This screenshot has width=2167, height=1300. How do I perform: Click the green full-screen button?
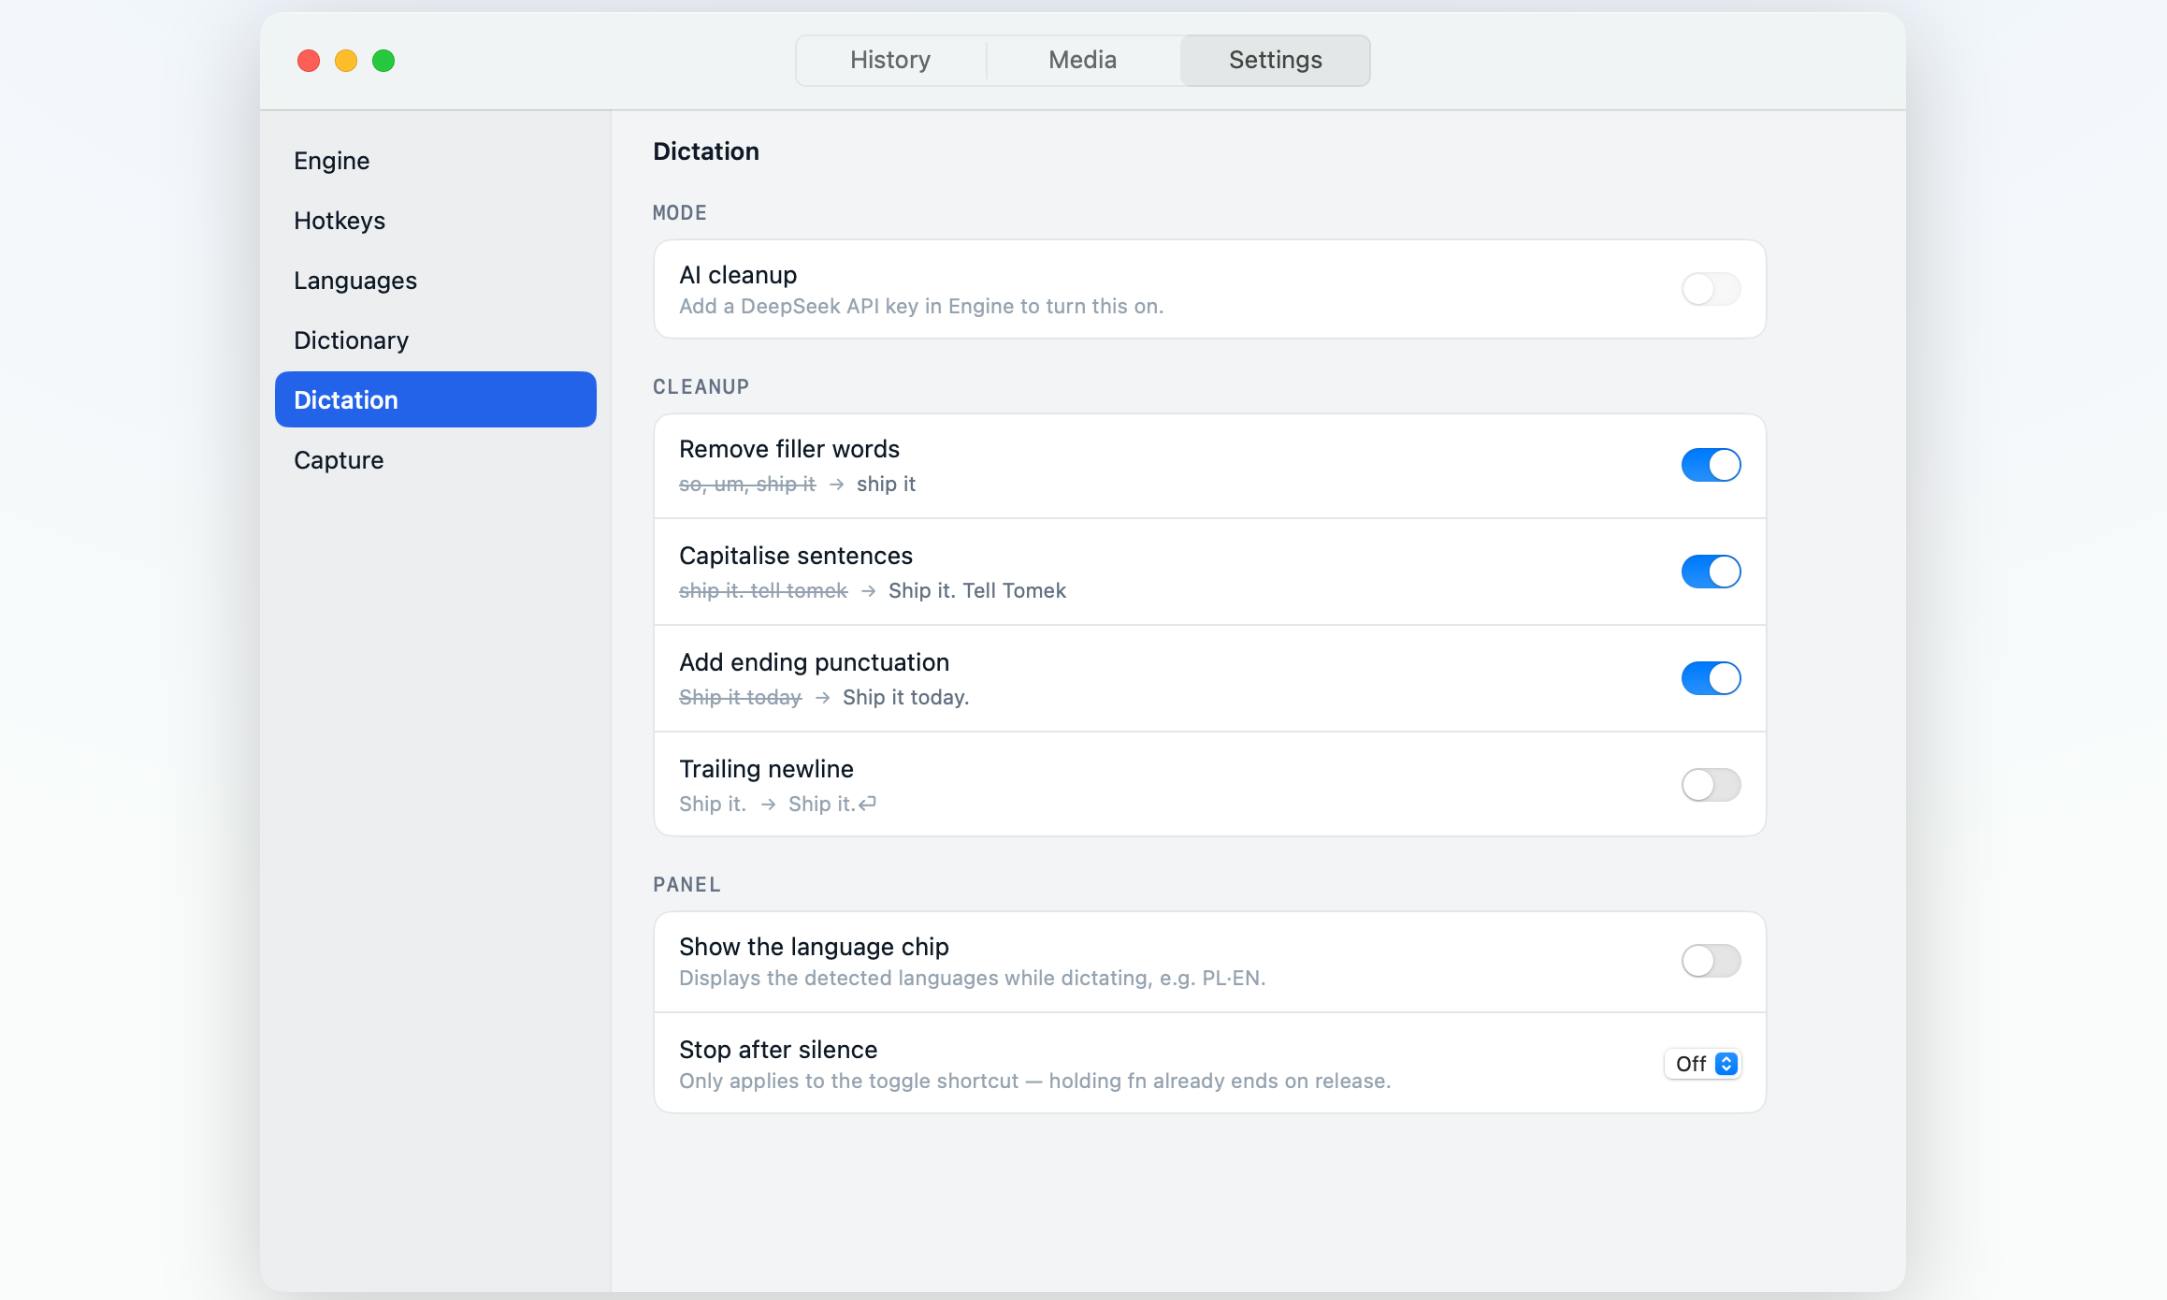point(383,61)
